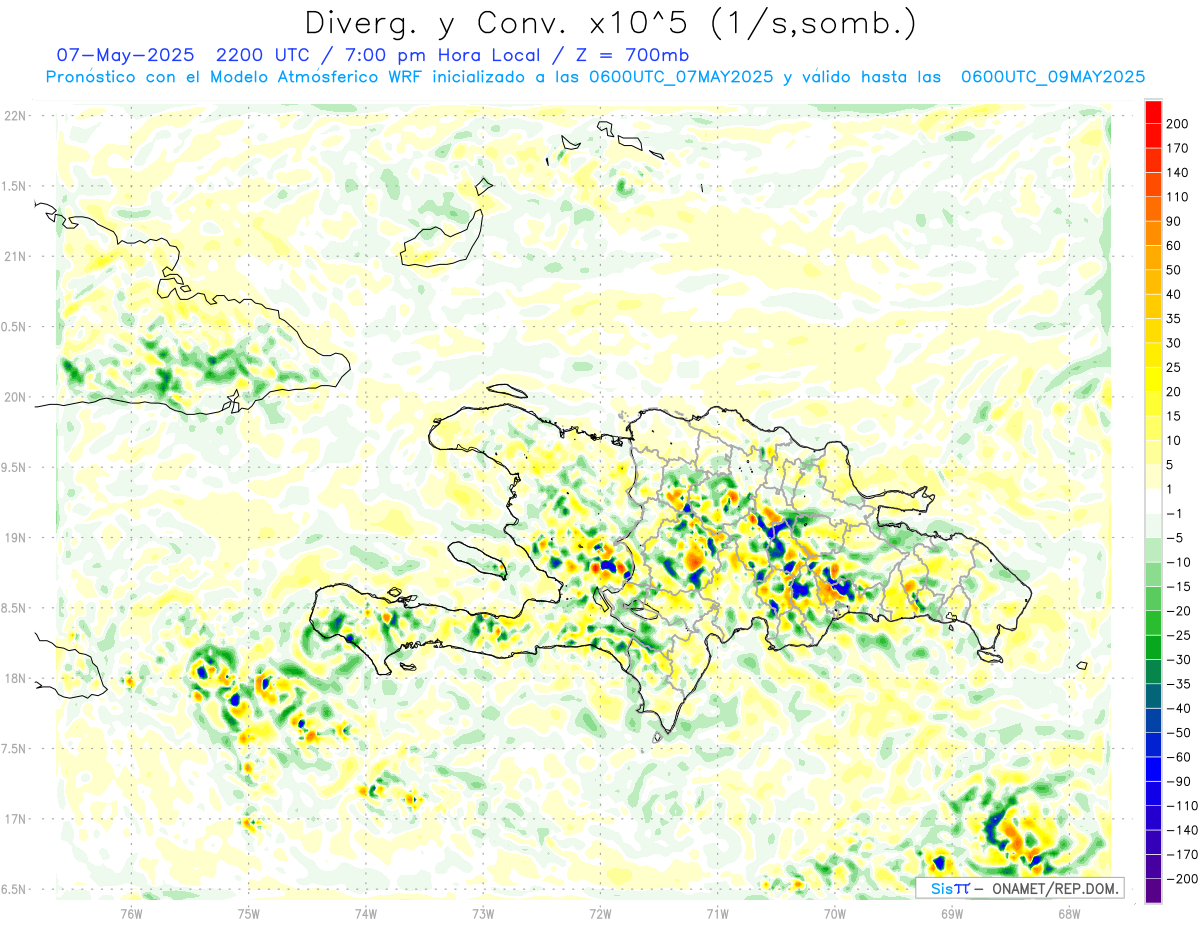Click the "-90" color scale value

point(1181,782)
